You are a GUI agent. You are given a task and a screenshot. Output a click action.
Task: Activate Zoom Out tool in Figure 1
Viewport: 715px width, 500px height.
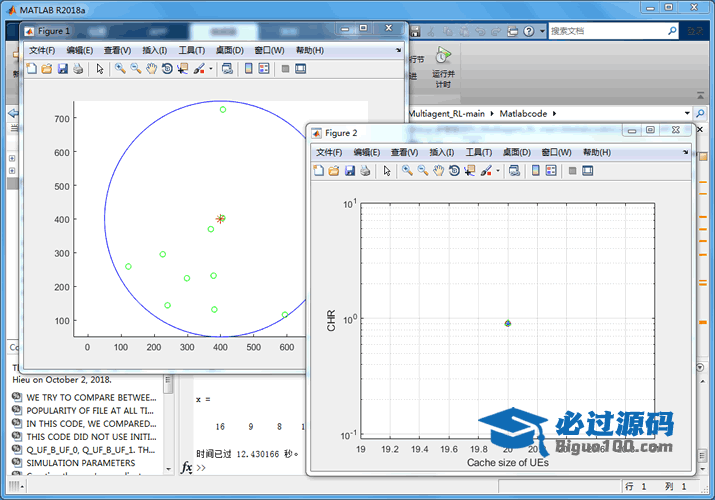pos(135,69)
